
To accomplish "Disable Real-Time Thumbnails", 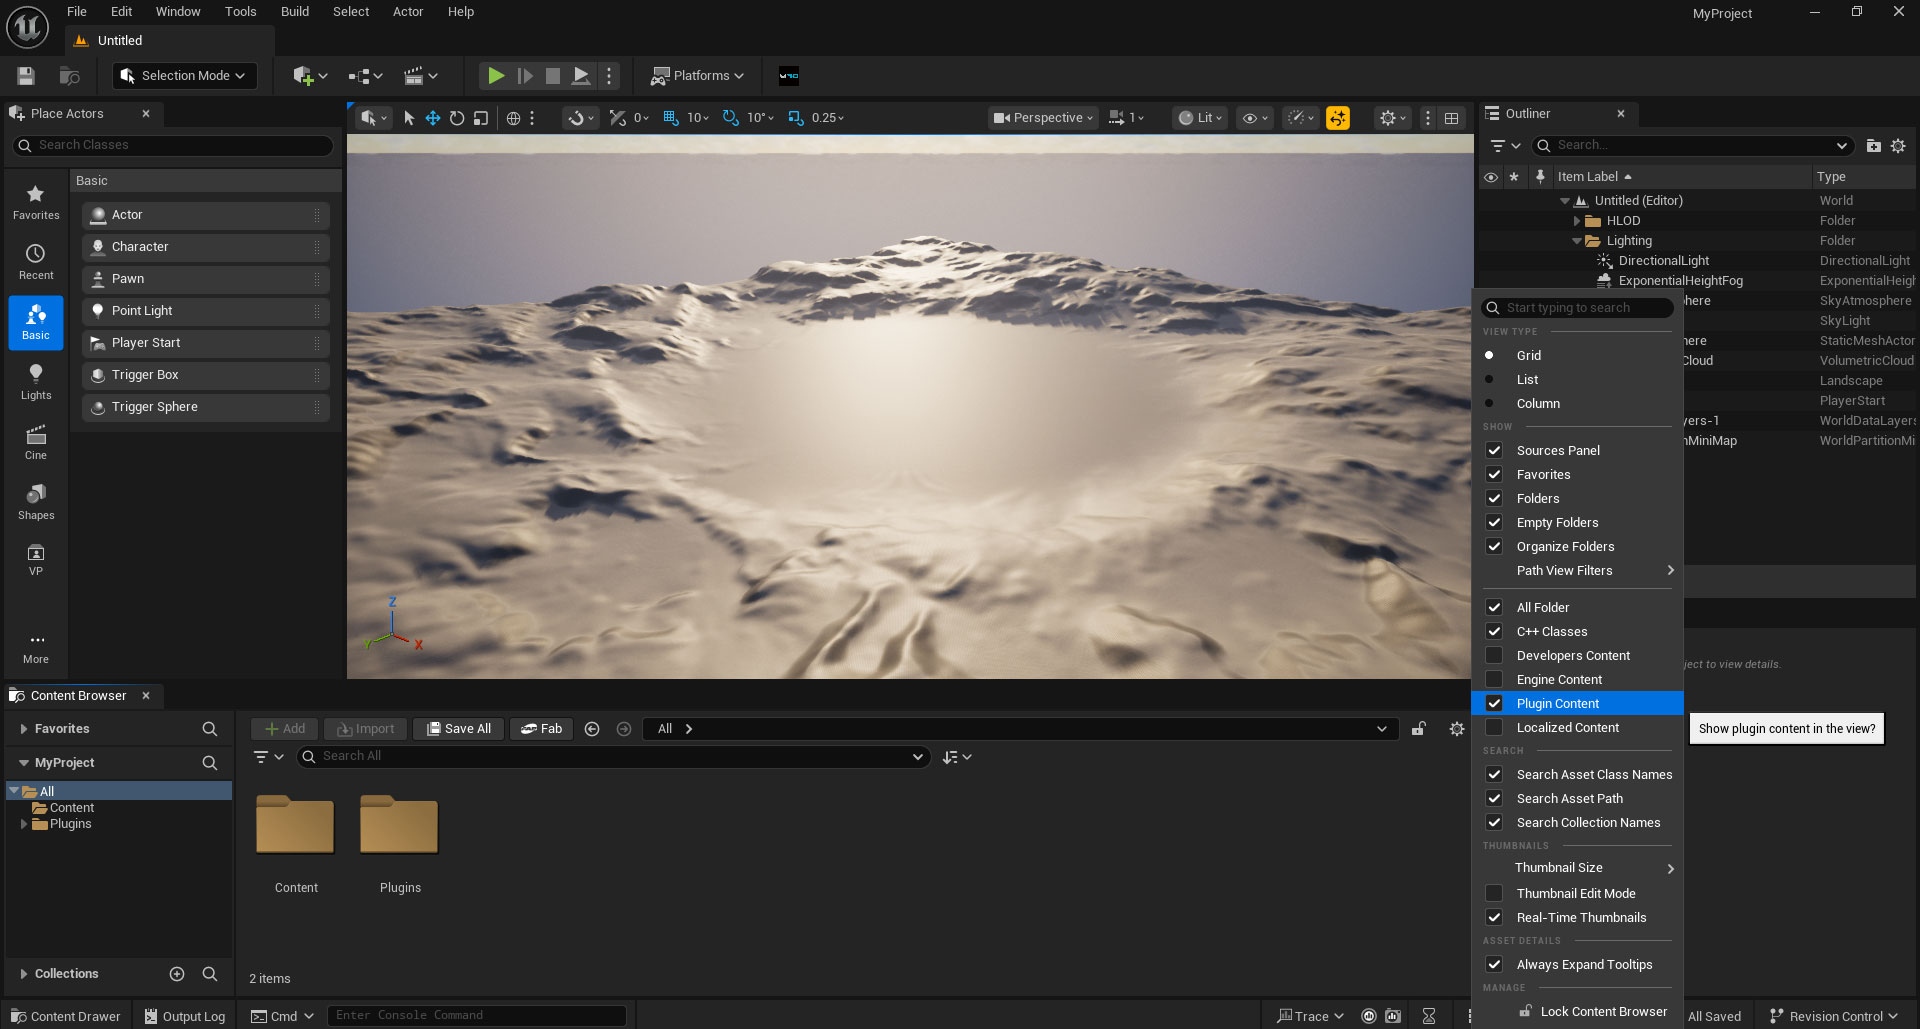I will click(x=1494, y=917).
